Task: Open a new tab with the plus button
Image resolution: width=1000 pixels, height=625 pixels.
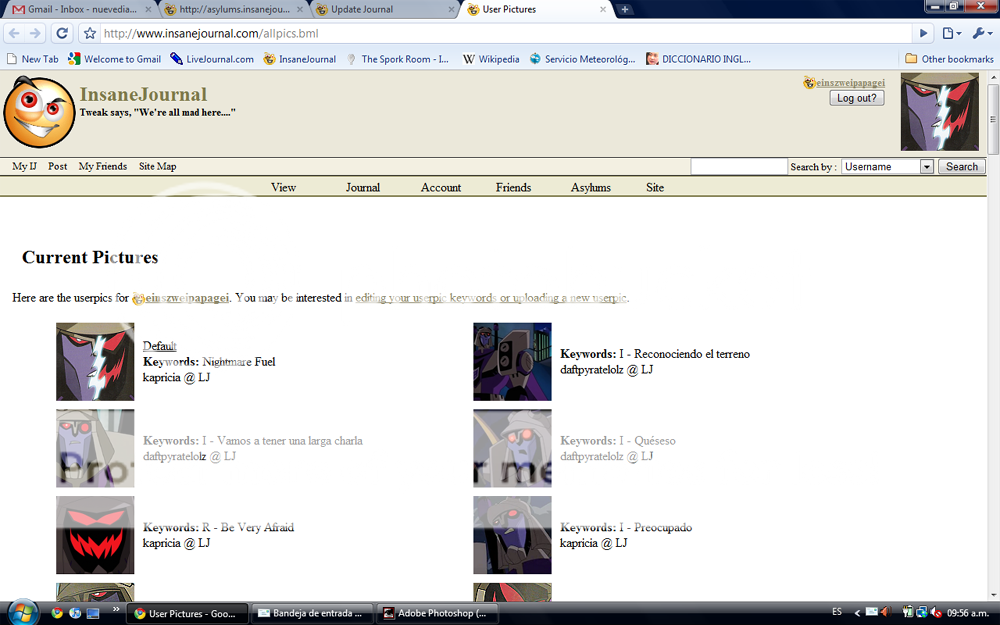Action: click(625, 9)
